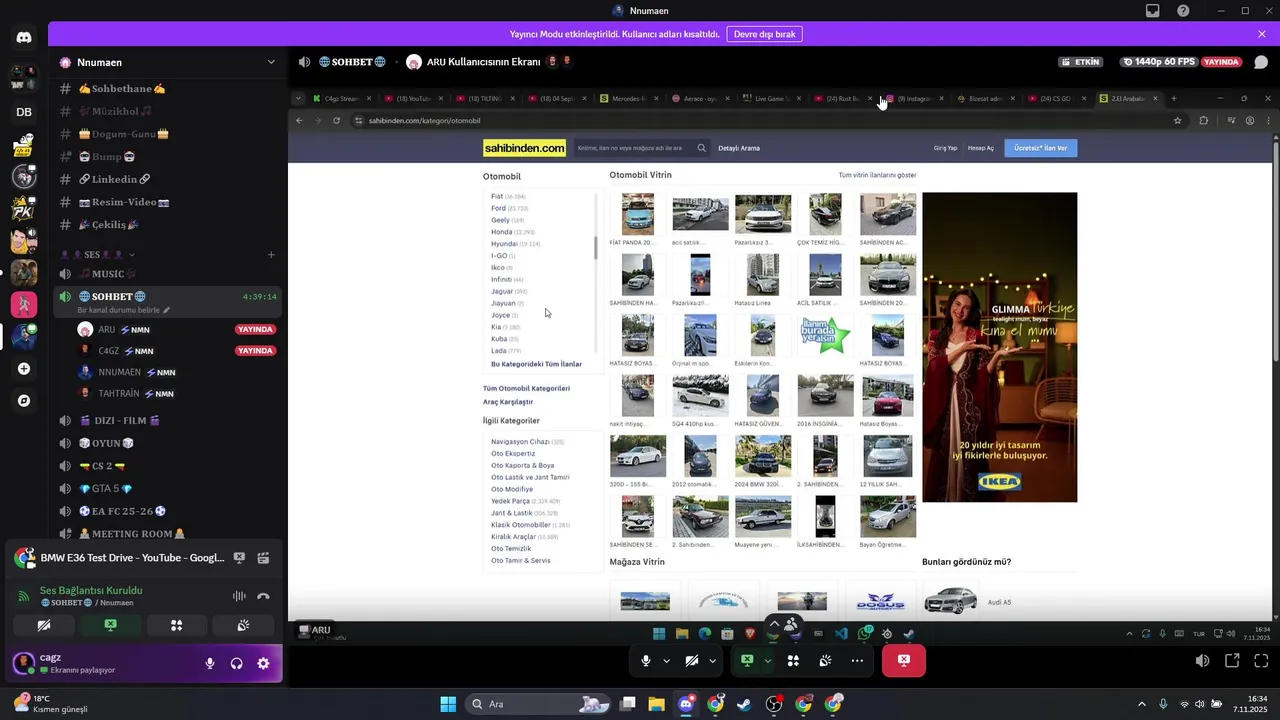Dismiss the streamer mode banner
Screen dimensions: 1280x720
pos(1262,34)
